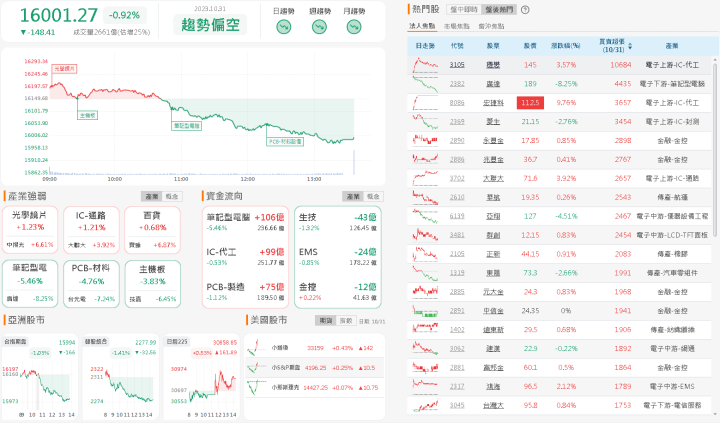Select PCB-製造 +75億 fund flow row

245,291
